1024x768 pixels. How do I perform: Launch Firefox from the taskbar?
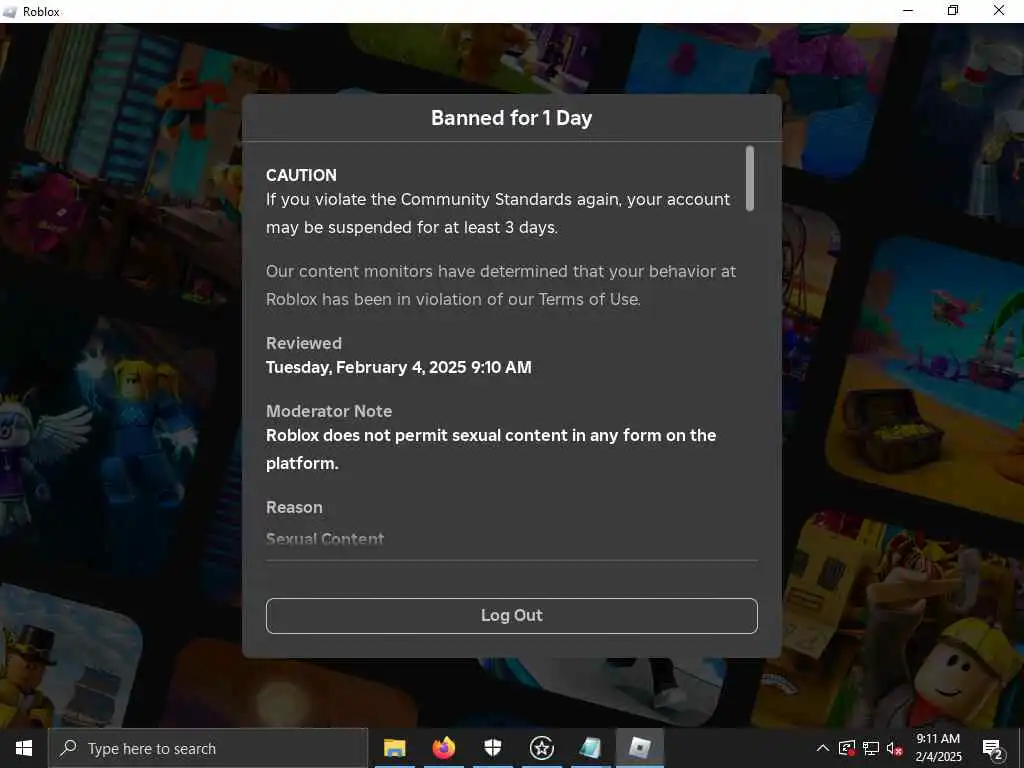(443, 748)
